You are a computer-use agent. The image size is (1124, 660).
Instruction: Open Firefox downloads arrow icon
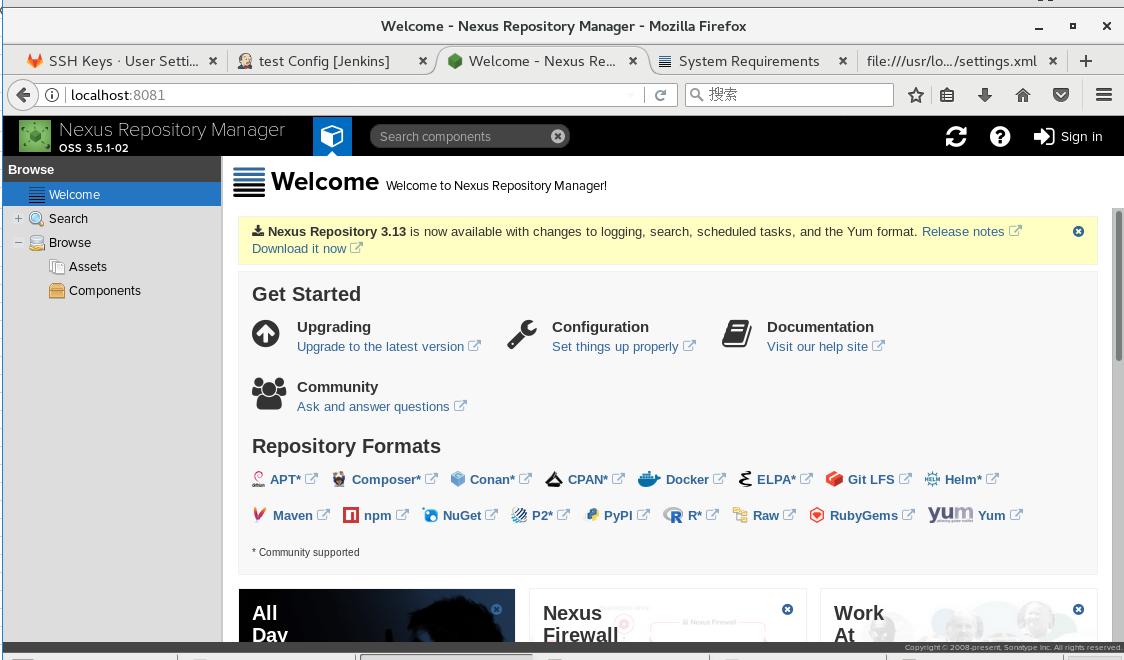click(985, 95)
